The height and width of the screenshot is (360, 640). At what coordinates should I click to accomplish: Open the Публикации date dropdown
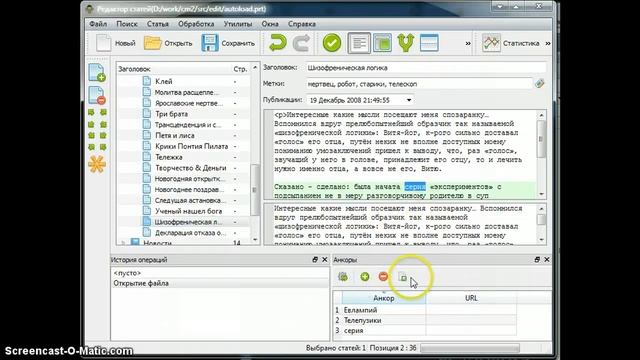point(409,100)
